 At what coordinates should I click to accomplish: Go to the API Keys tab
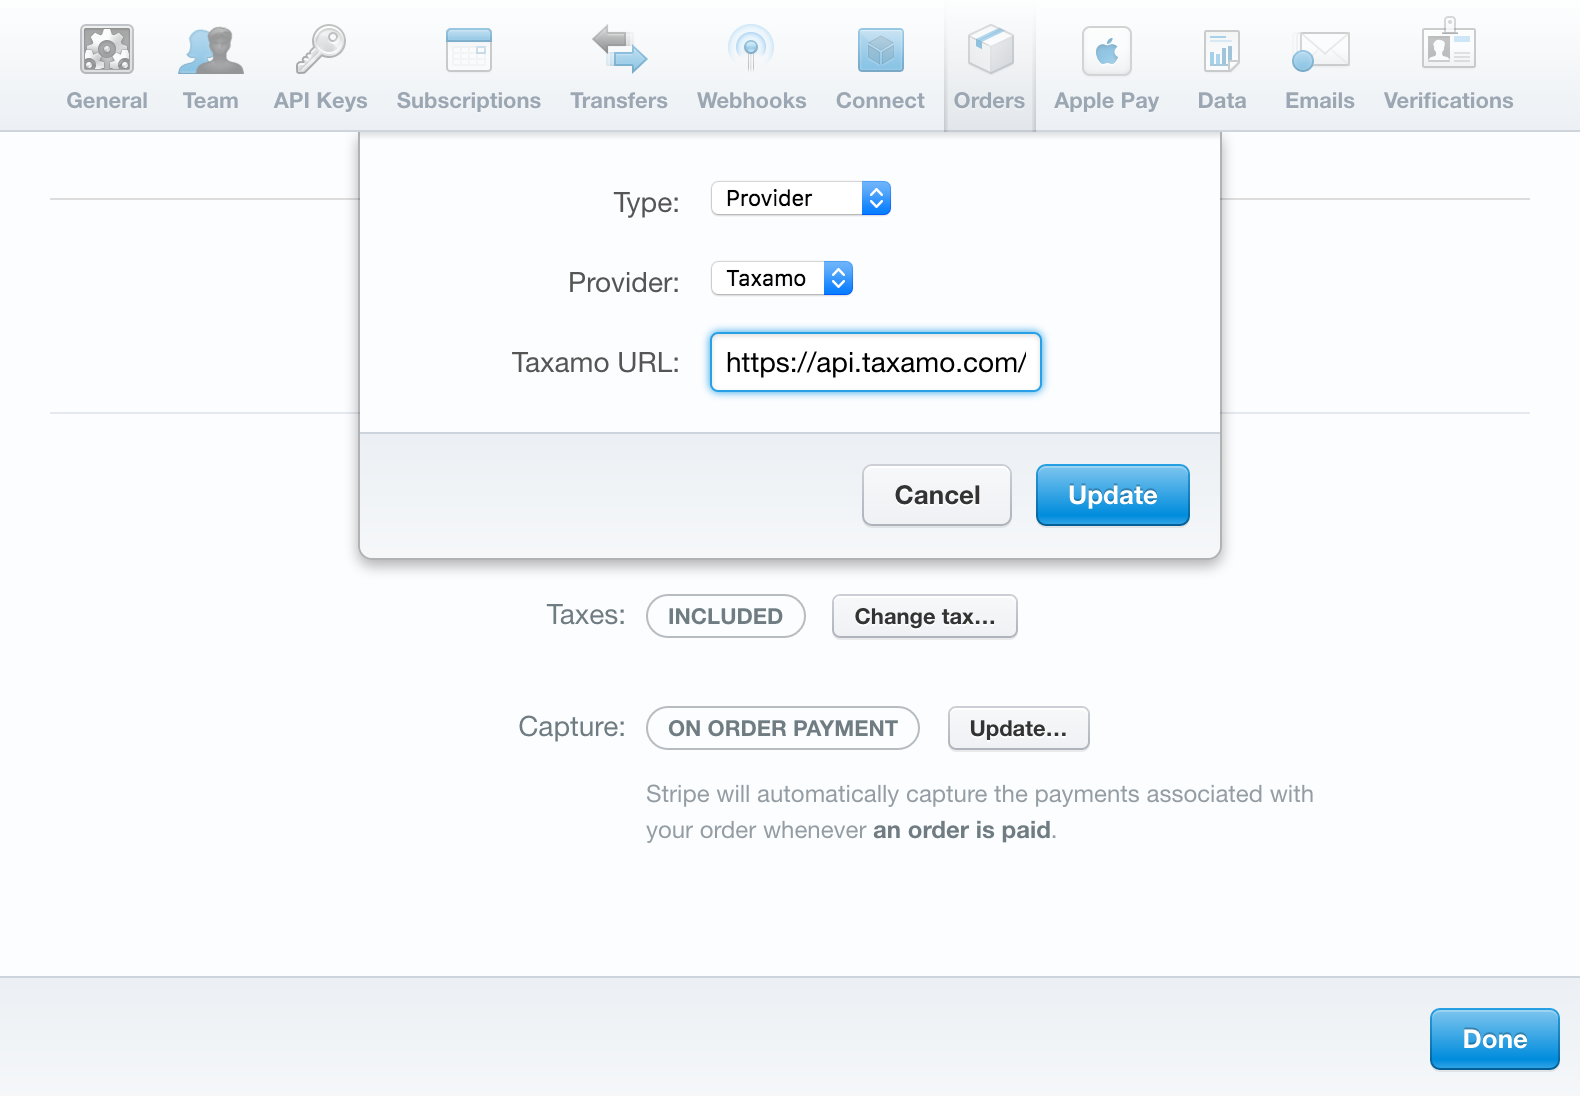click(321, 68)
